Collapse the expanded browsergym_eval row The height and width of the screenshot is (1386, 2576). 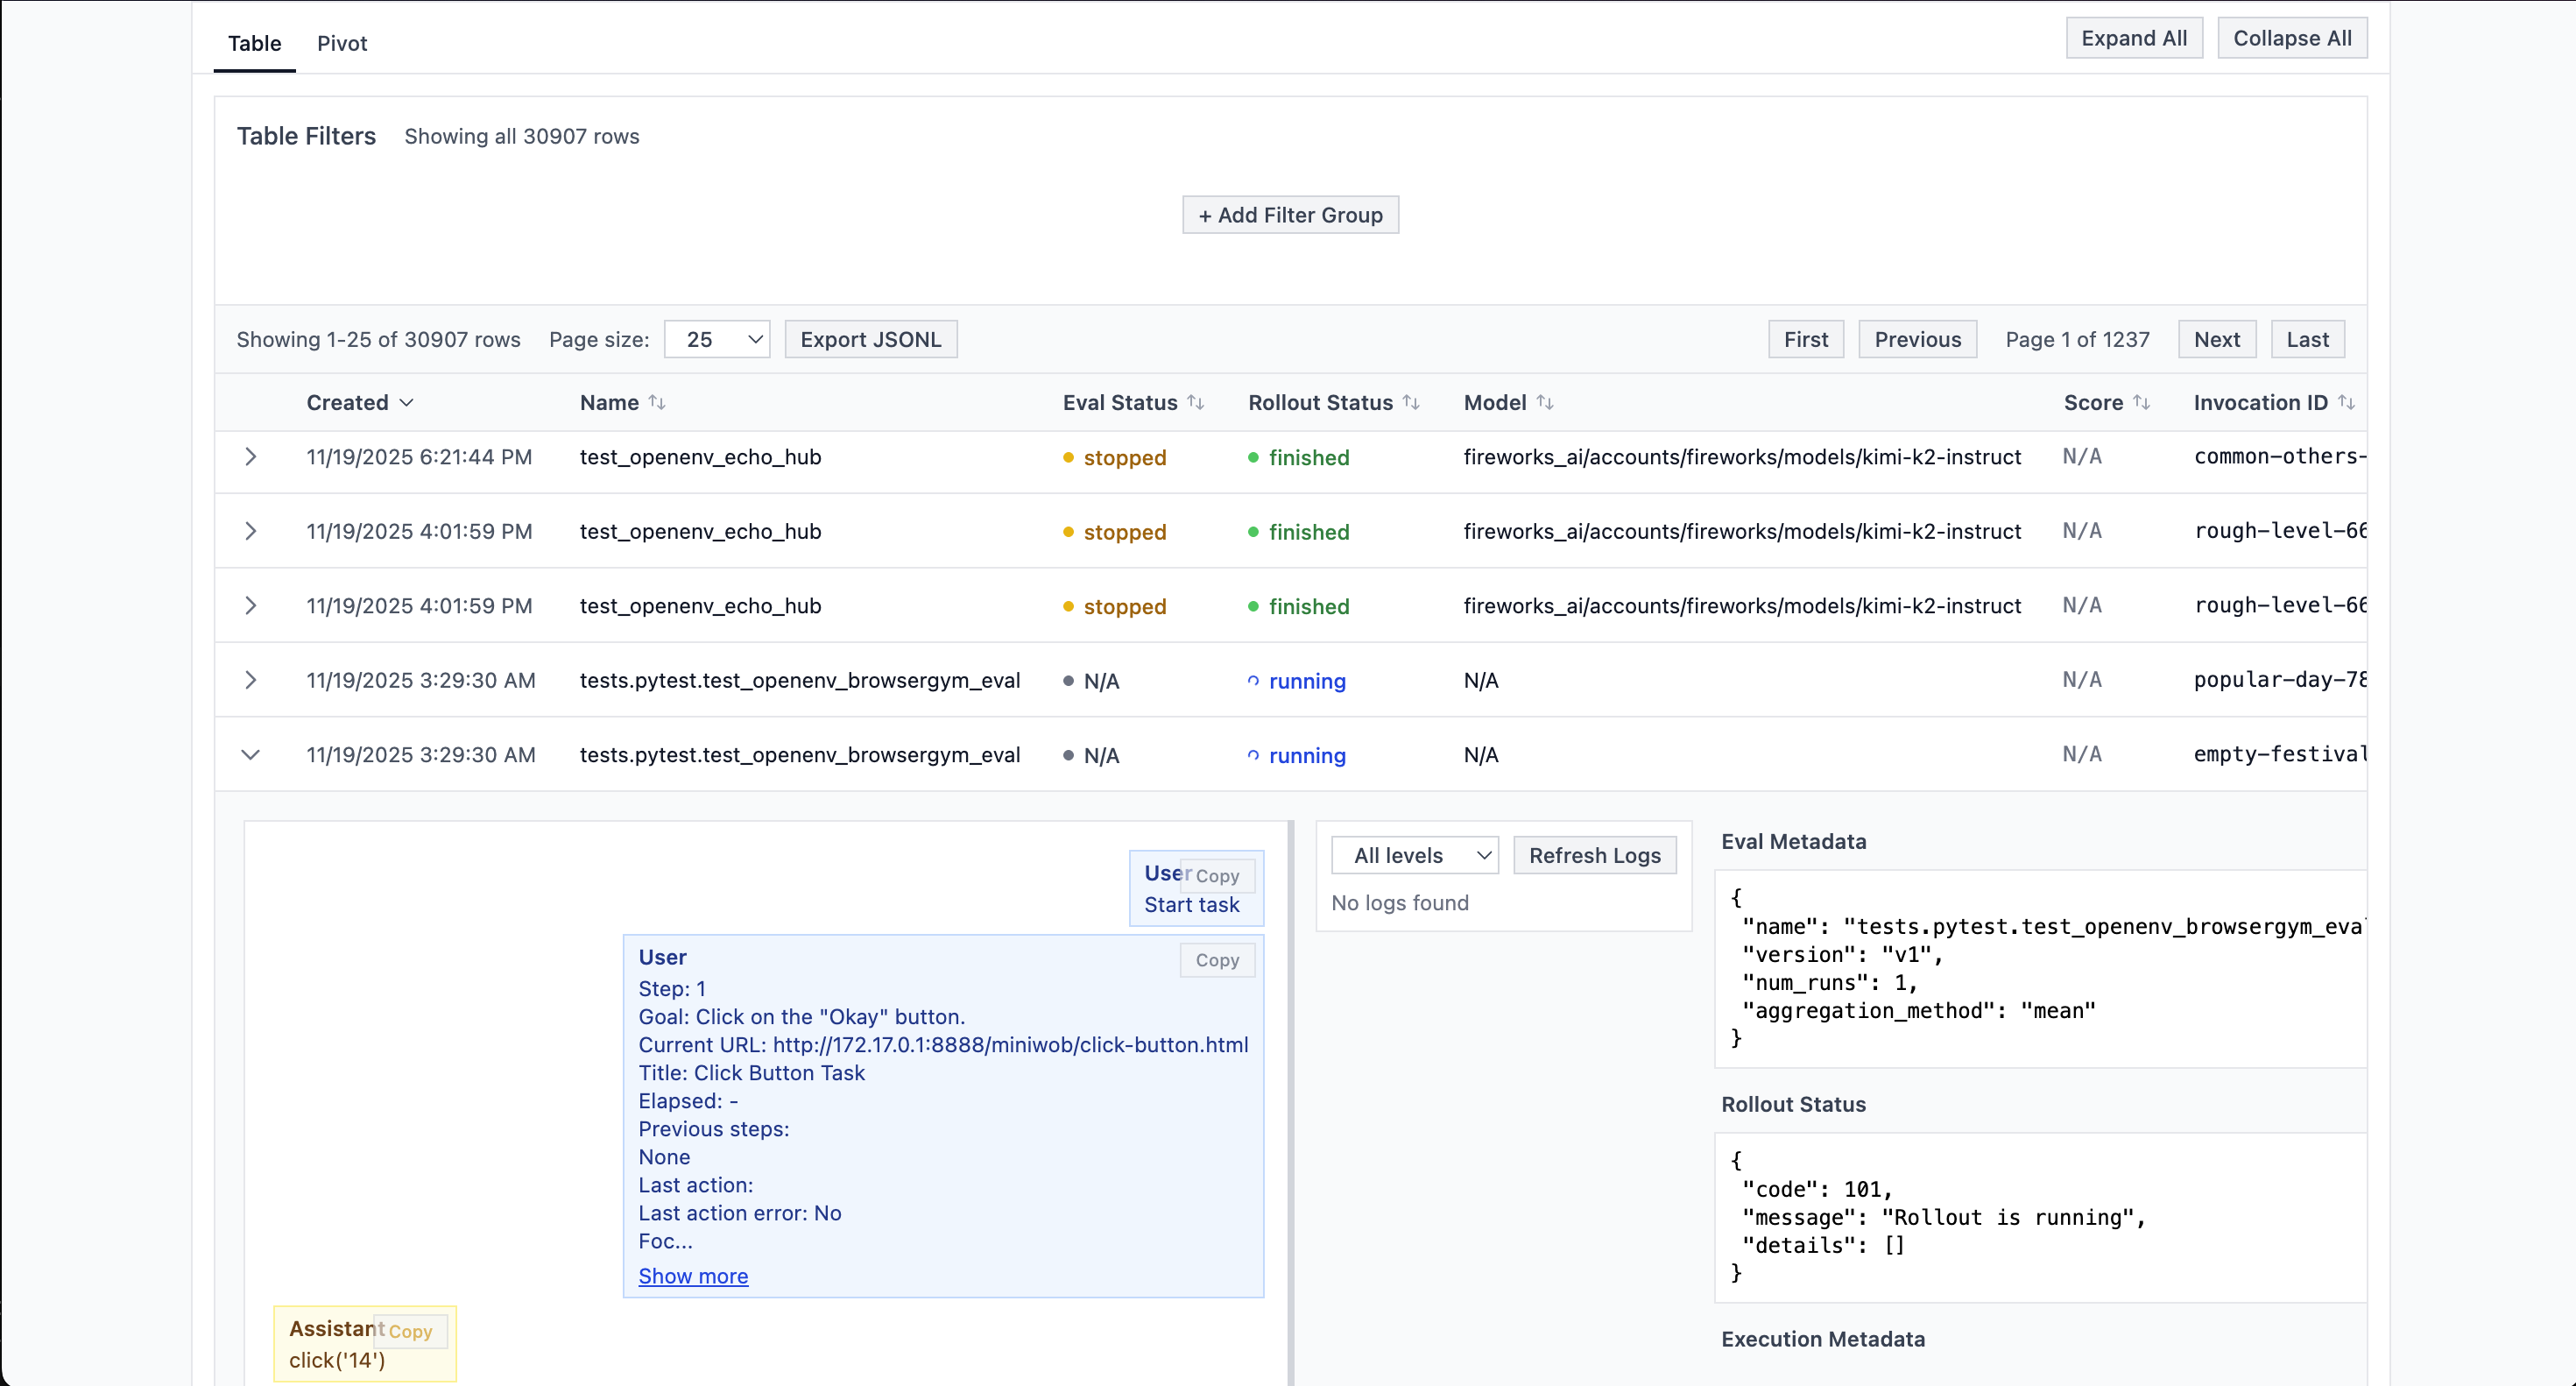pyautogui.click(x=250, y=755)
